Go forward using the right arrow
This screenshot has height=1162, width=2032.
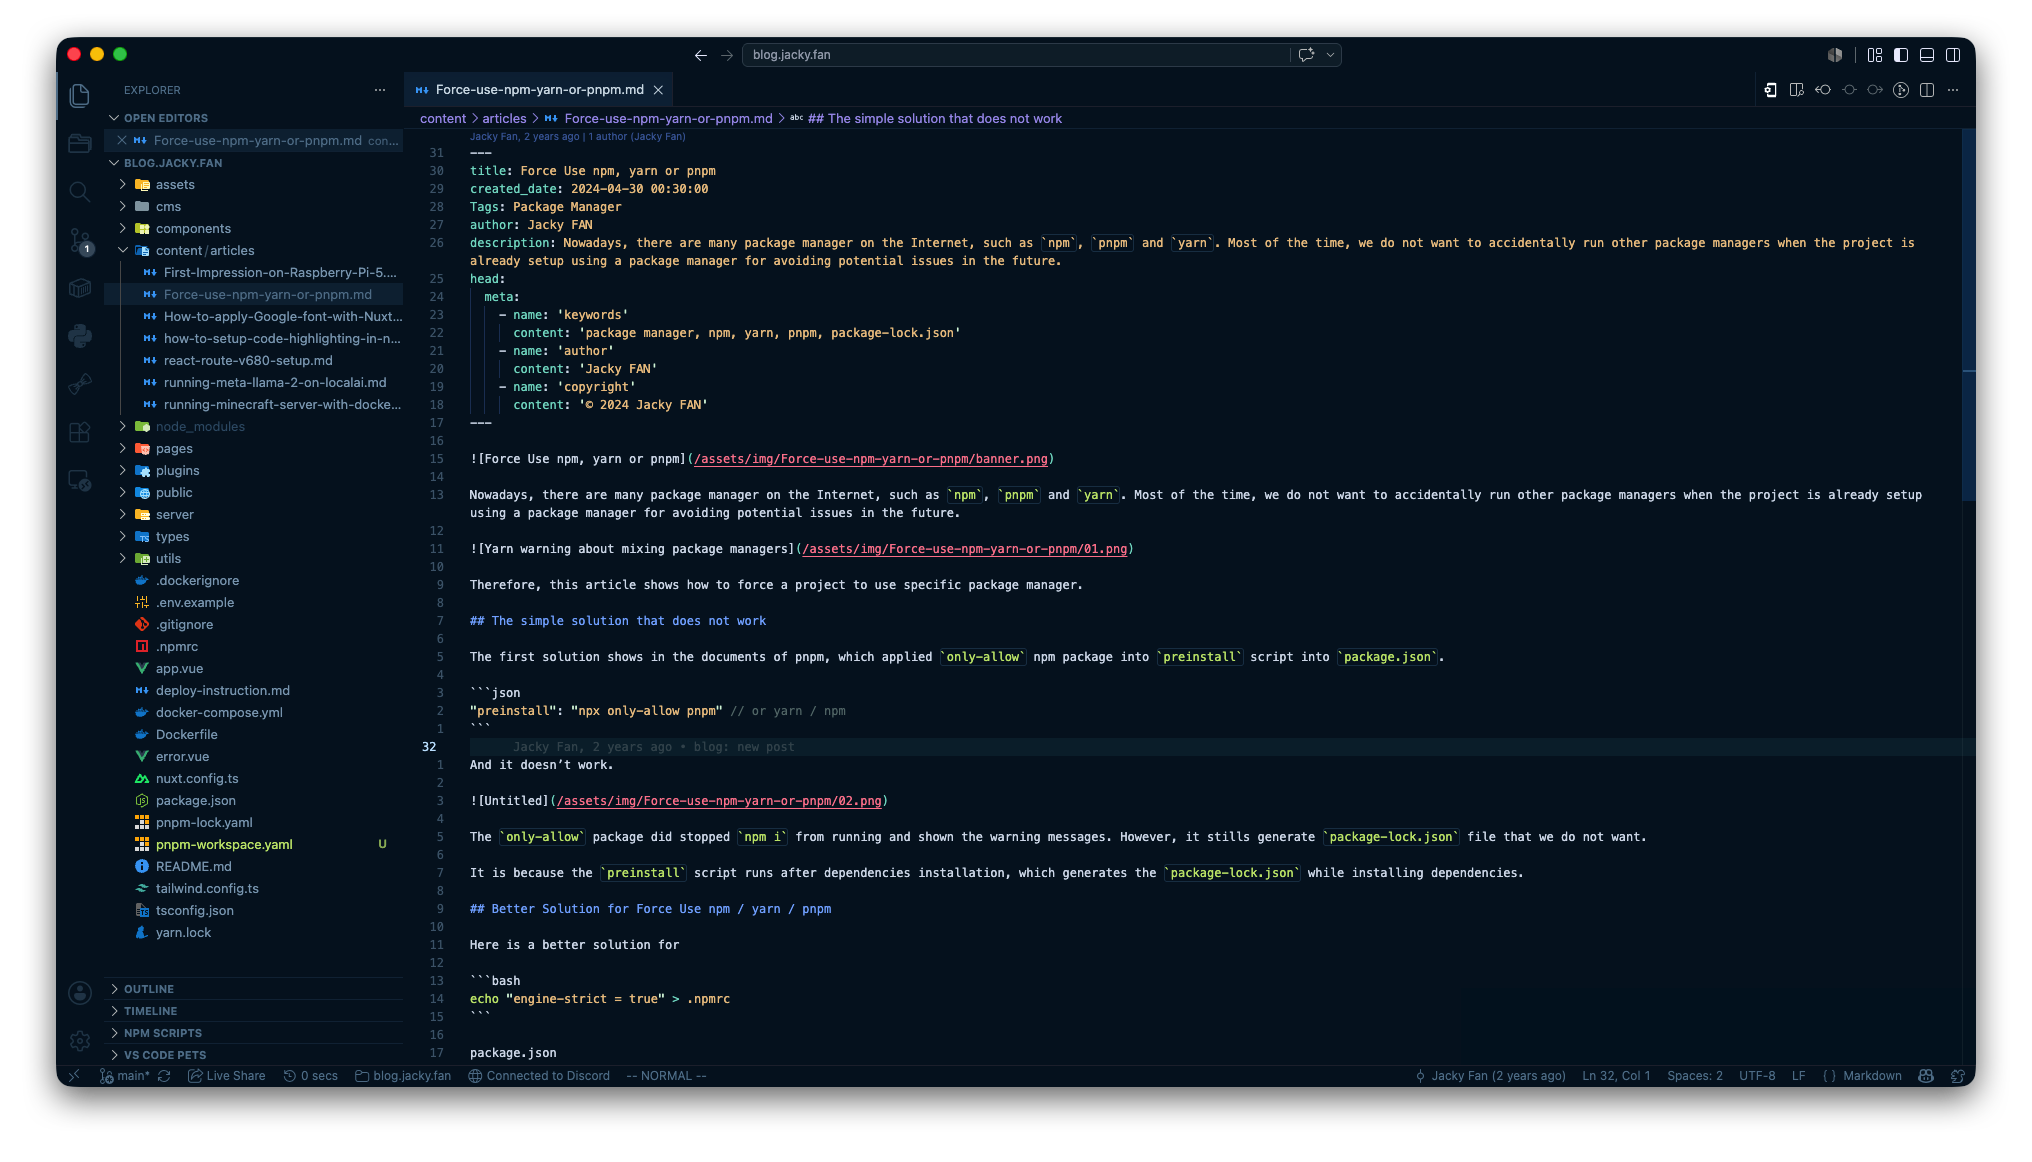727,55
